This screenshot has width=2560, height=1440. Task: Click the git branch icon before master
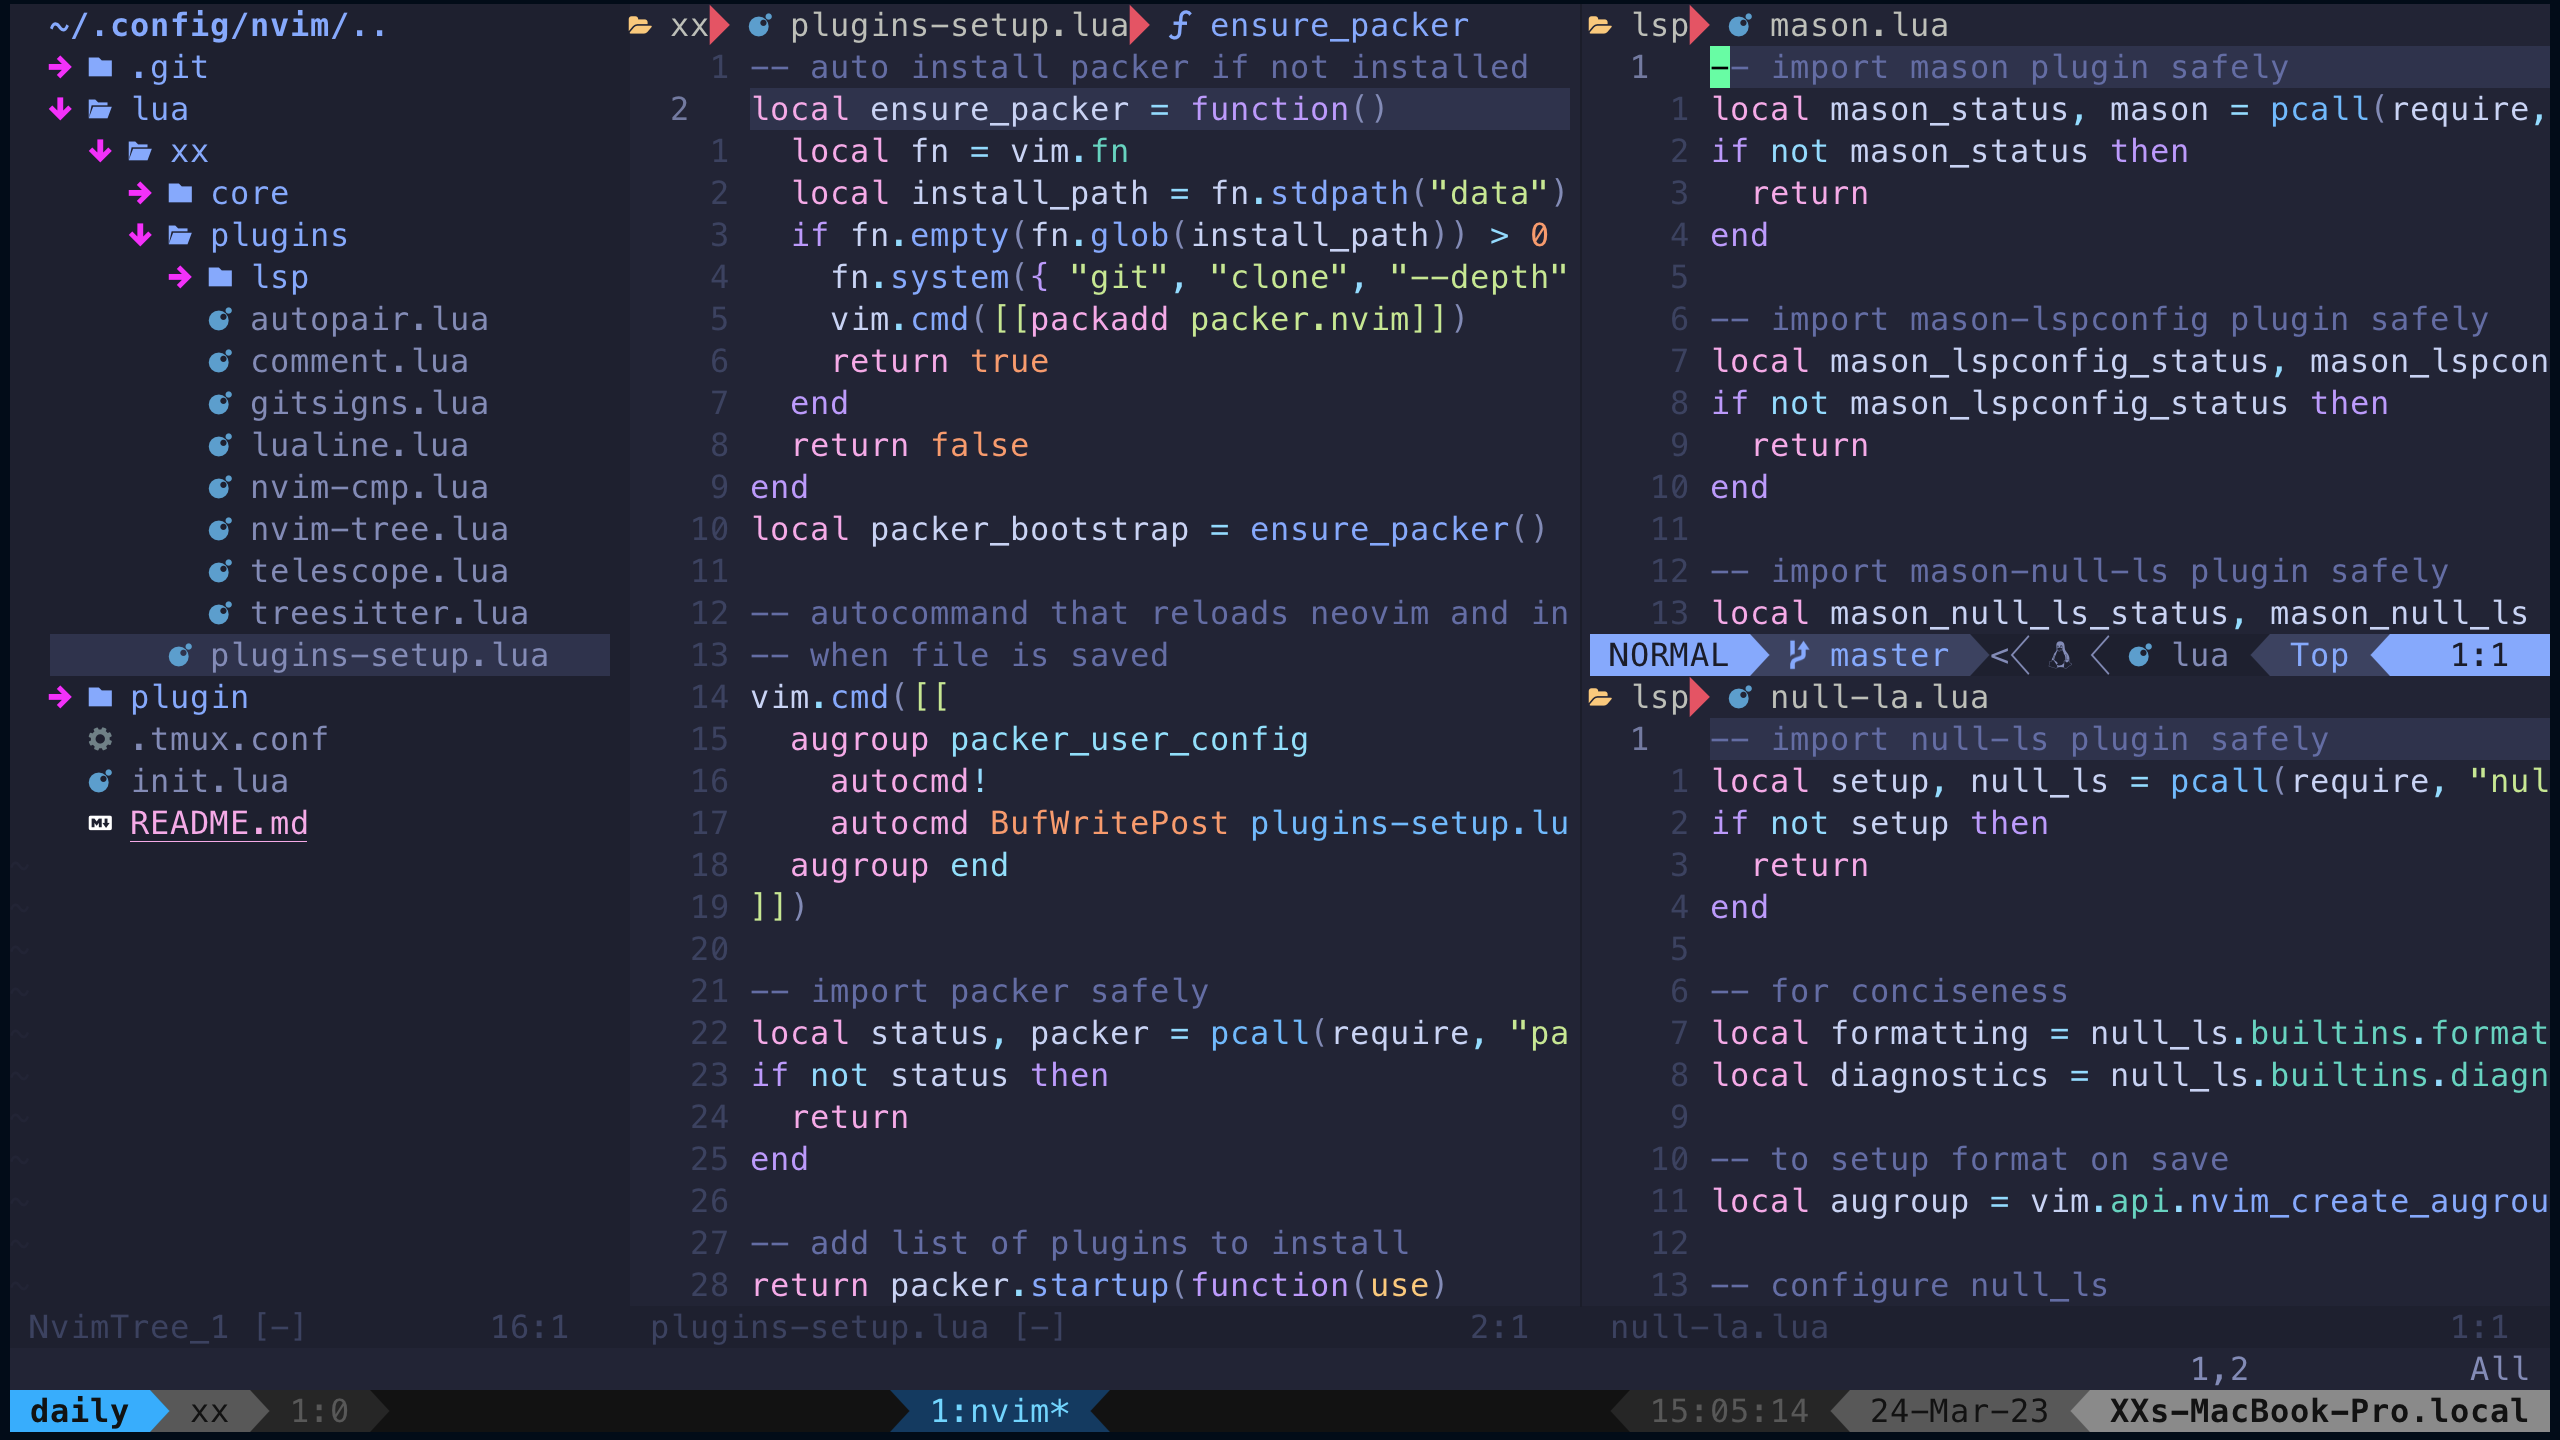point(1798,655)
